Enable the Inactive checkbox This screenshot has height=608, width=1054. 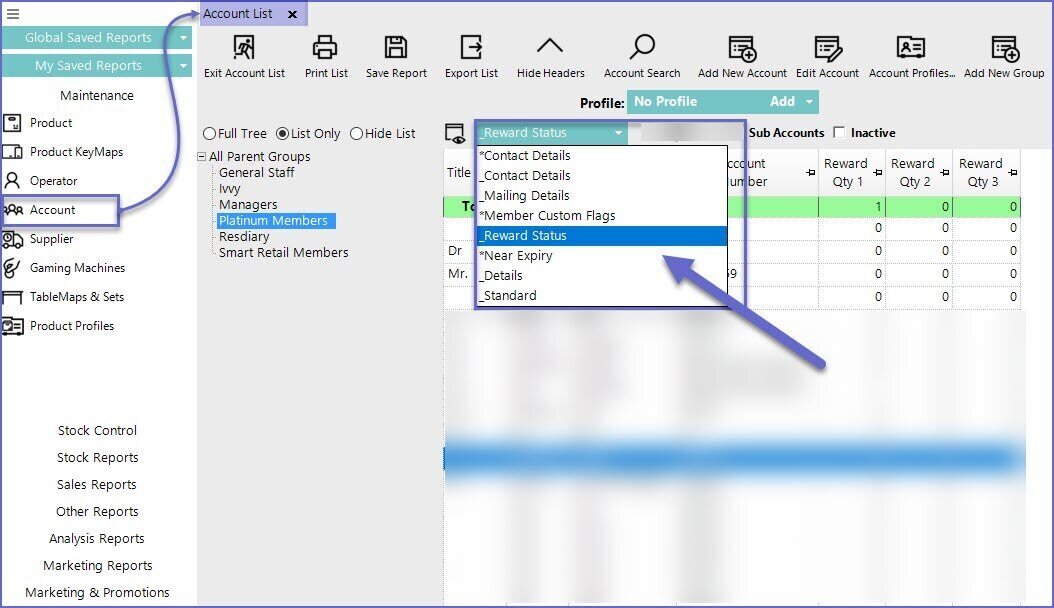840,133
